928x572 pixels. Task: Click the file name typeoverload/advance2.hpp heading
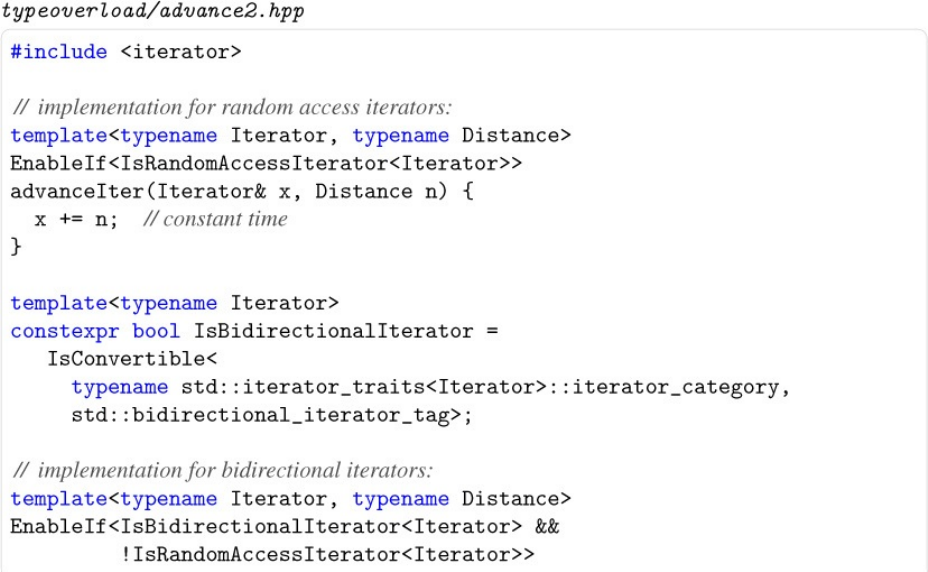point(153,12)
